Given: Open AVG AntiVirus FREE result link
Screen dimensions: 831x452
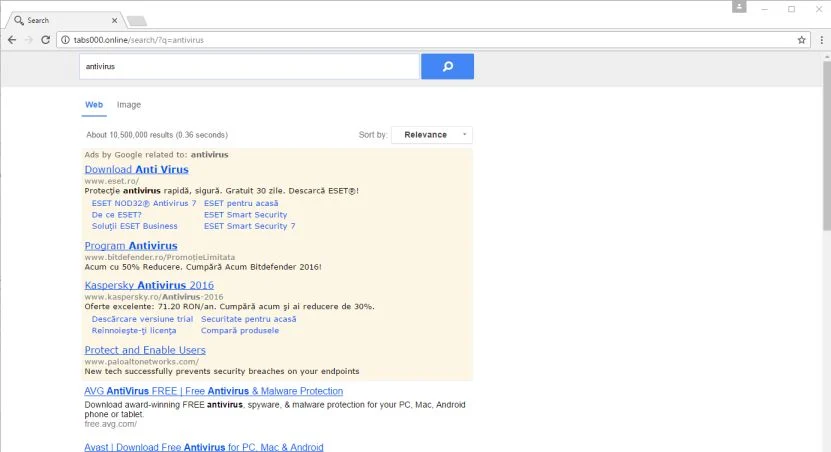Looking at the screenshot, I should point(214,391).
